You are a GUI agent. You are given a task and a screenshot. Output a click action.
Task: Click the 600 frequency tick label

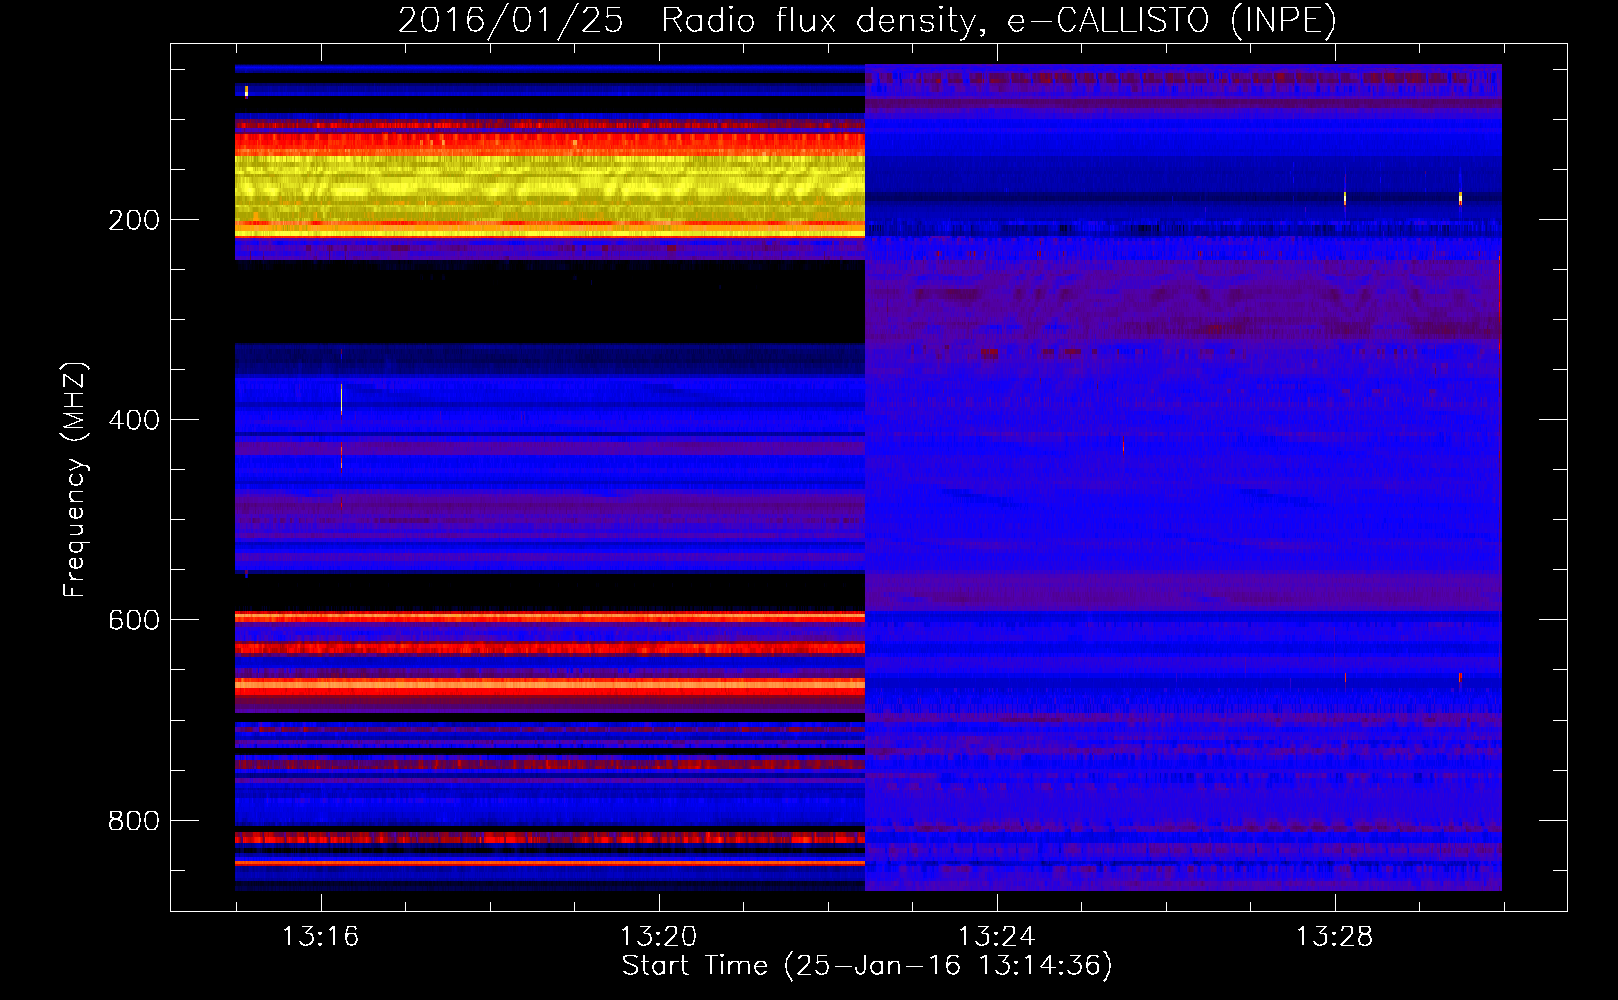tap(134, 620)
